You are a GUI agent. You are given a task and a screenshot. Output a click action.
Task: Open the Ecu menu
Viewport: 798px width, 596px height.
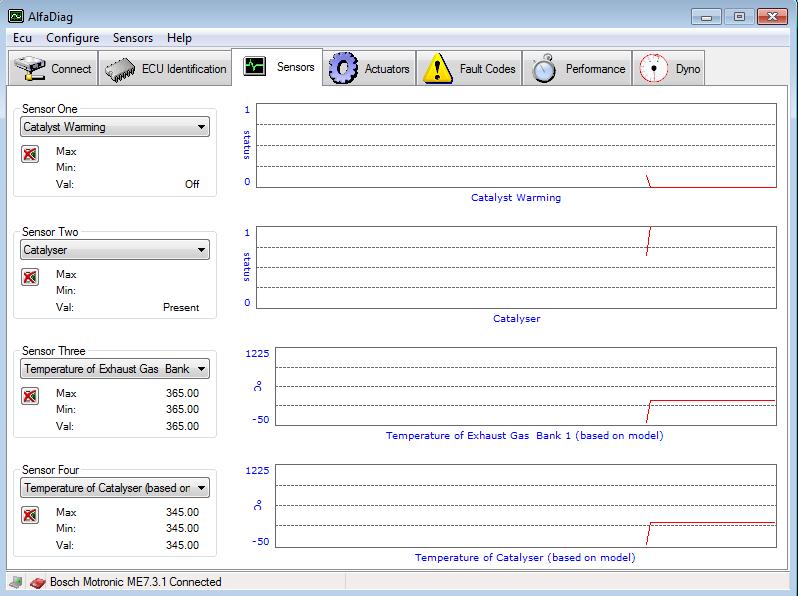23,38
